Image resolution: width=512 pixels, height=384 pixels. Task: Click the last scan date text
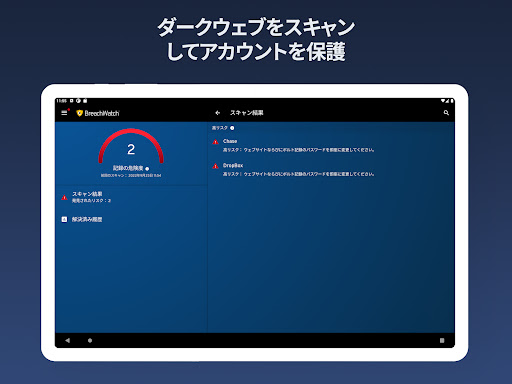[x=131, y=175]
